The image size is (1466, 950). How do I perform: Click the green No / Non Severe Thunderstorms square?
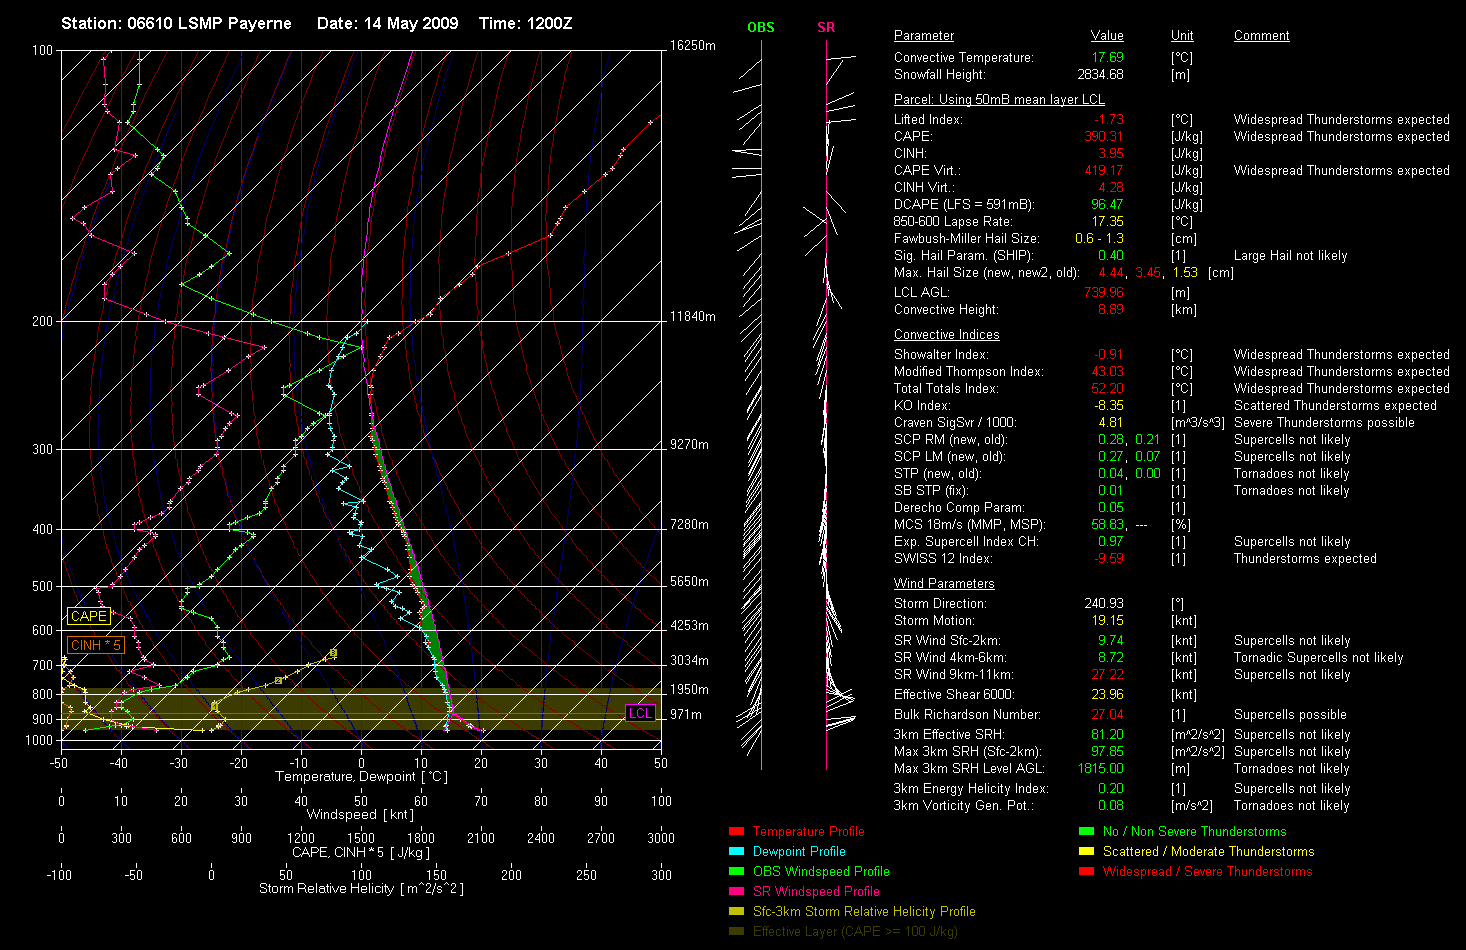(x=1086, y=832)
